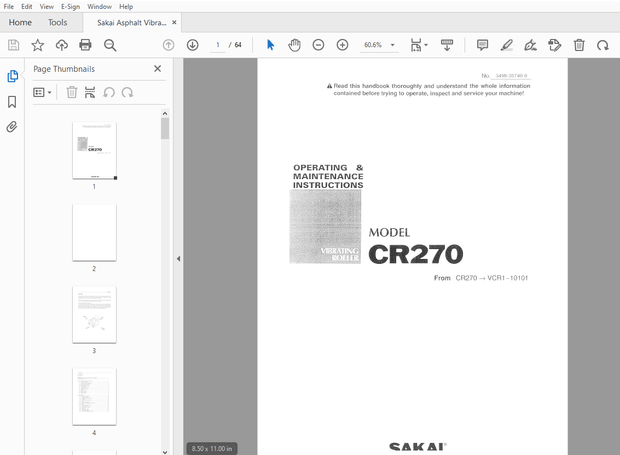This screenshot has height=455, width=620.
Task: Click thumbnail panel page-break print icon
Action: click(x=90, y=93)
